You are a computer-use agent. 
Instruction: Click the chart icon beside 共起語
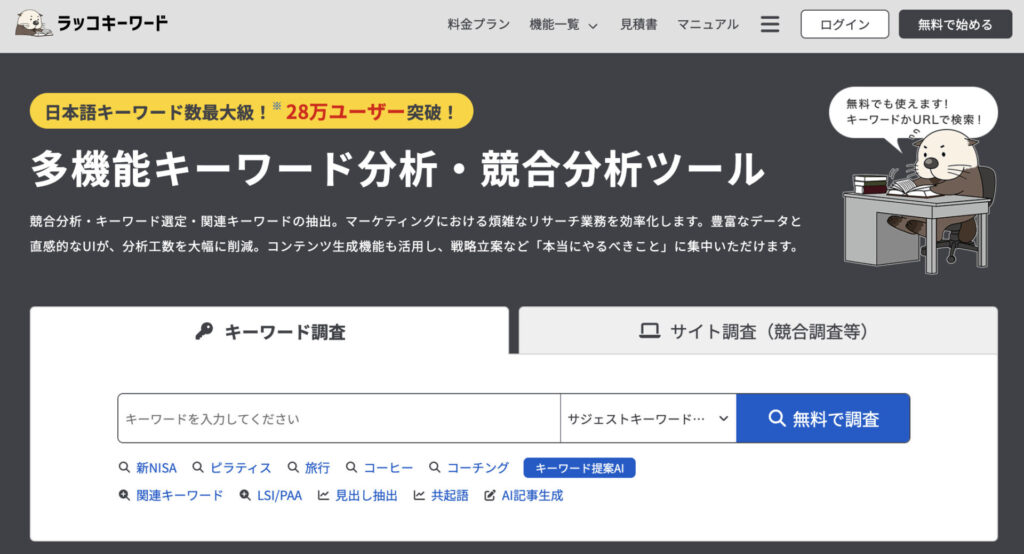pyautogui.click(x=420, y=495)
